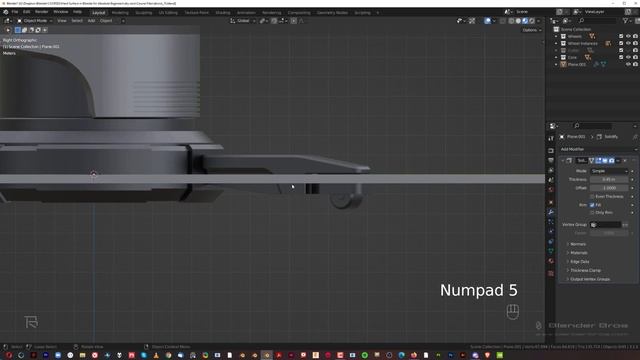The height and width of the screenshot is (360, 640).
Task: Open the Object Mode dropdown
Action: click(35, 21)
